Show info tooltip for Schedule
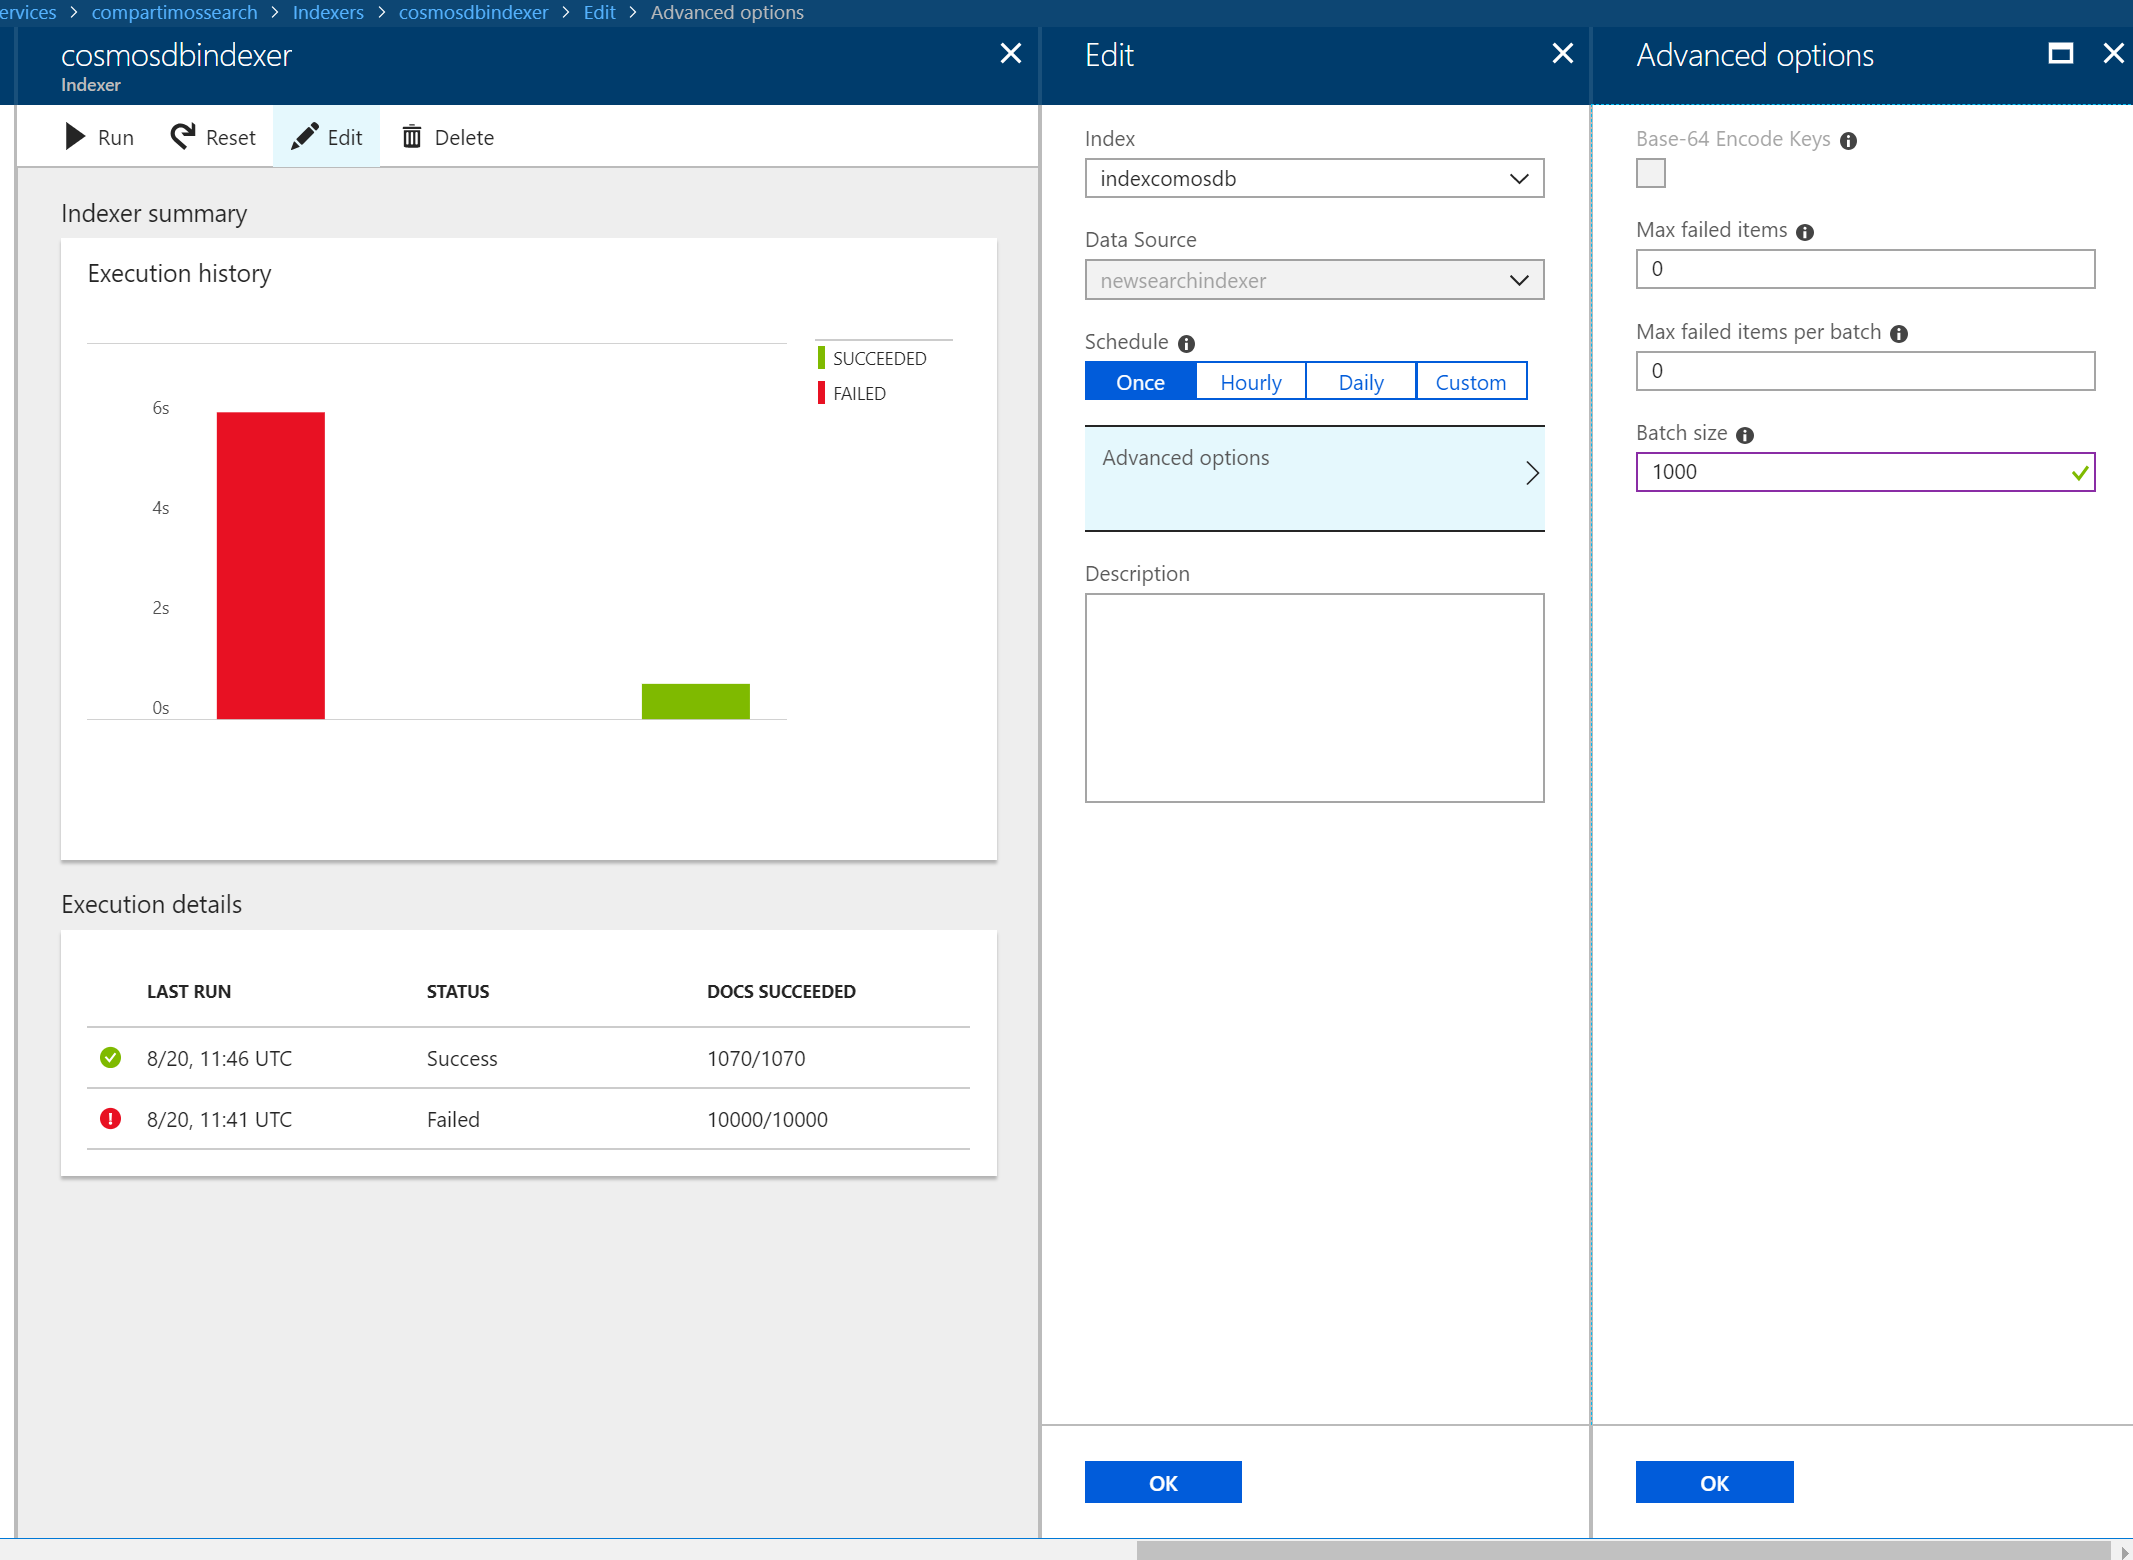This screenshot has width=2133, height=1560. coord(1187,343)
